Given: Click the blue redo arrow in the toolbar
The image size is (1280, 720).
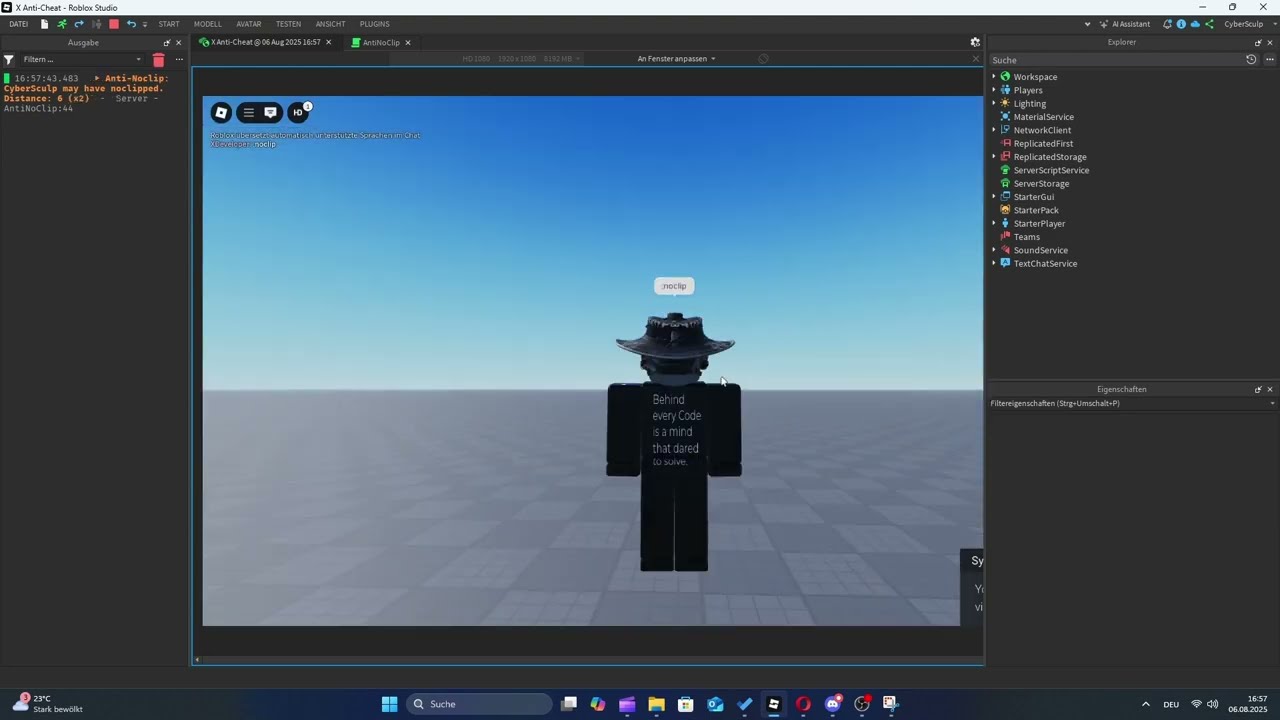Looking at the screenshot, I should tap(79, 24).
